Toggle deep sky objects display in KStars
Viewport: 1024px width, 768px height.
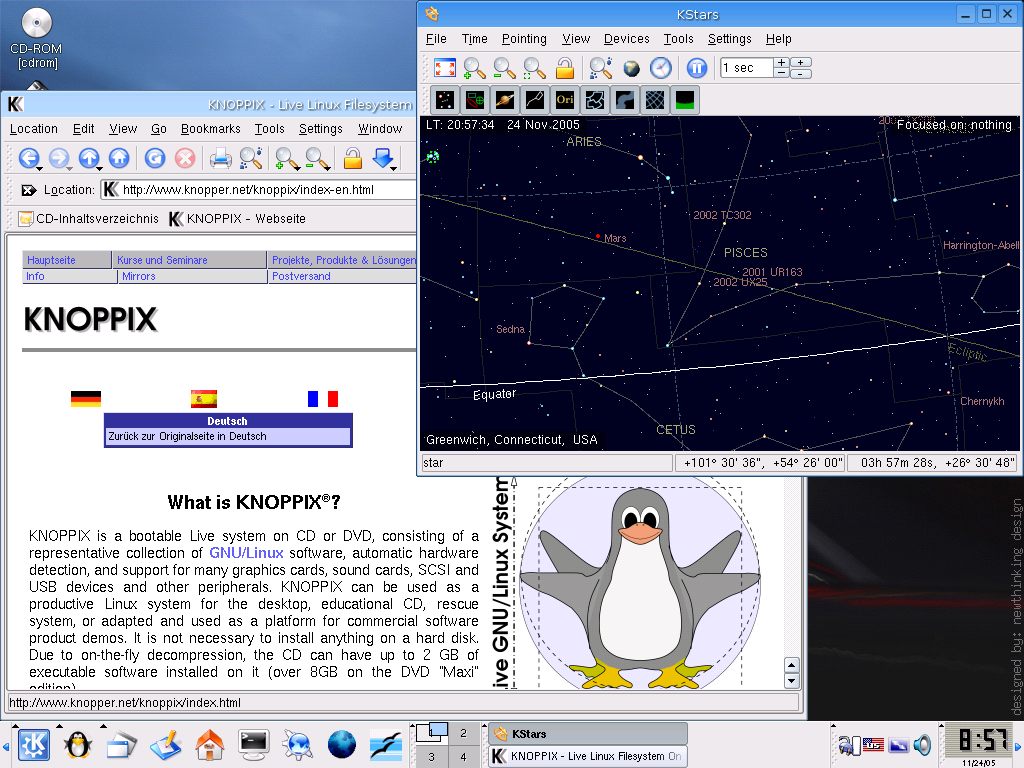[x=475, y=100]
